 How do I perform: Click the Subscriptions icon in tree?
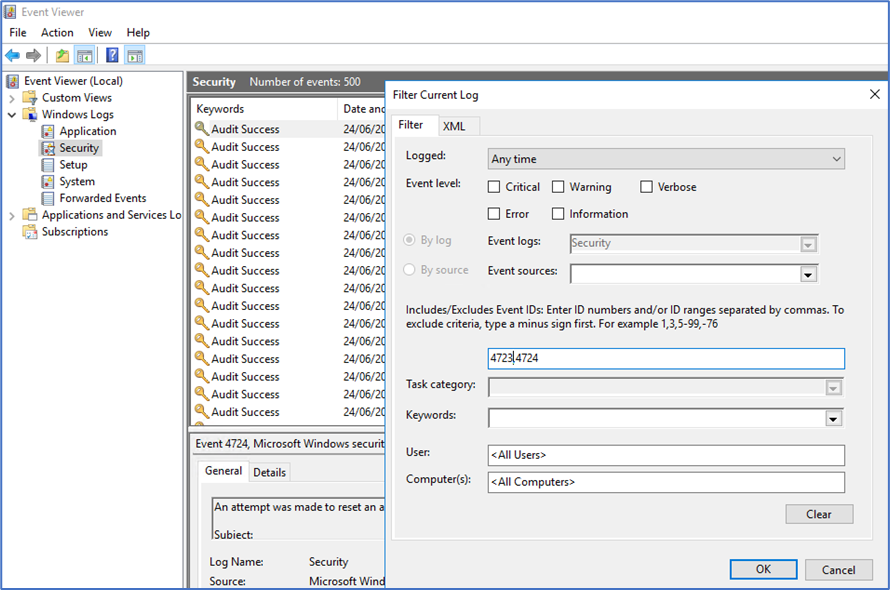(x=30, y=232)
